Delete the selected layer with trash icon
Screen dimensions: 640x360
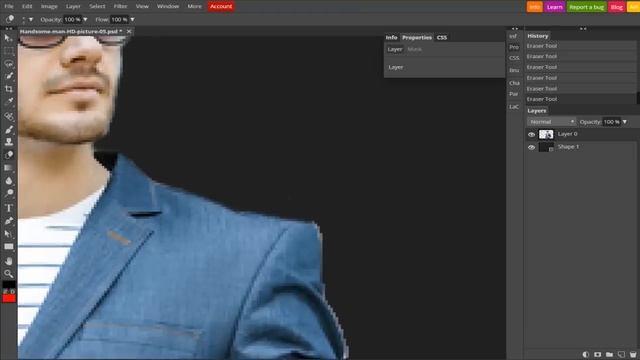[633, 354]
